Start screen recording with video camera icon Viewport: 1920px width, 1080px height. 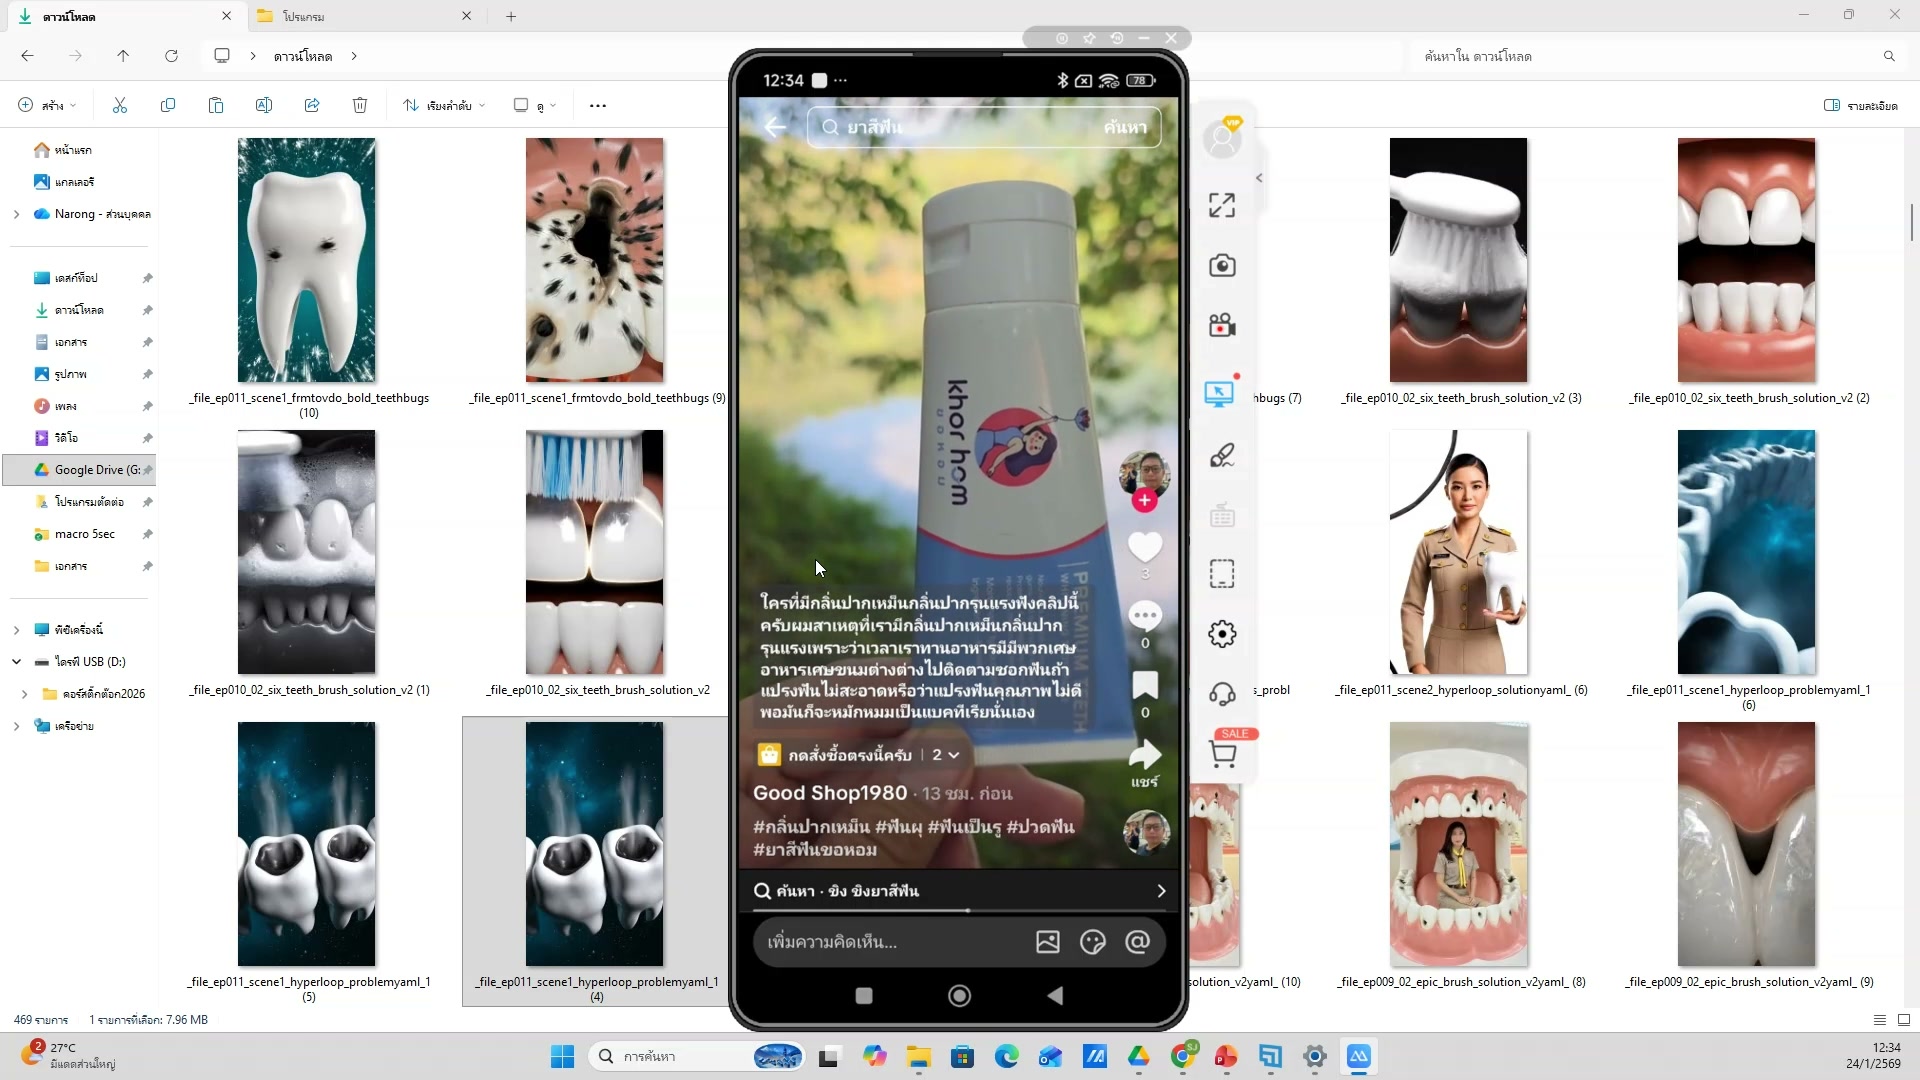tap(1221, 325)
